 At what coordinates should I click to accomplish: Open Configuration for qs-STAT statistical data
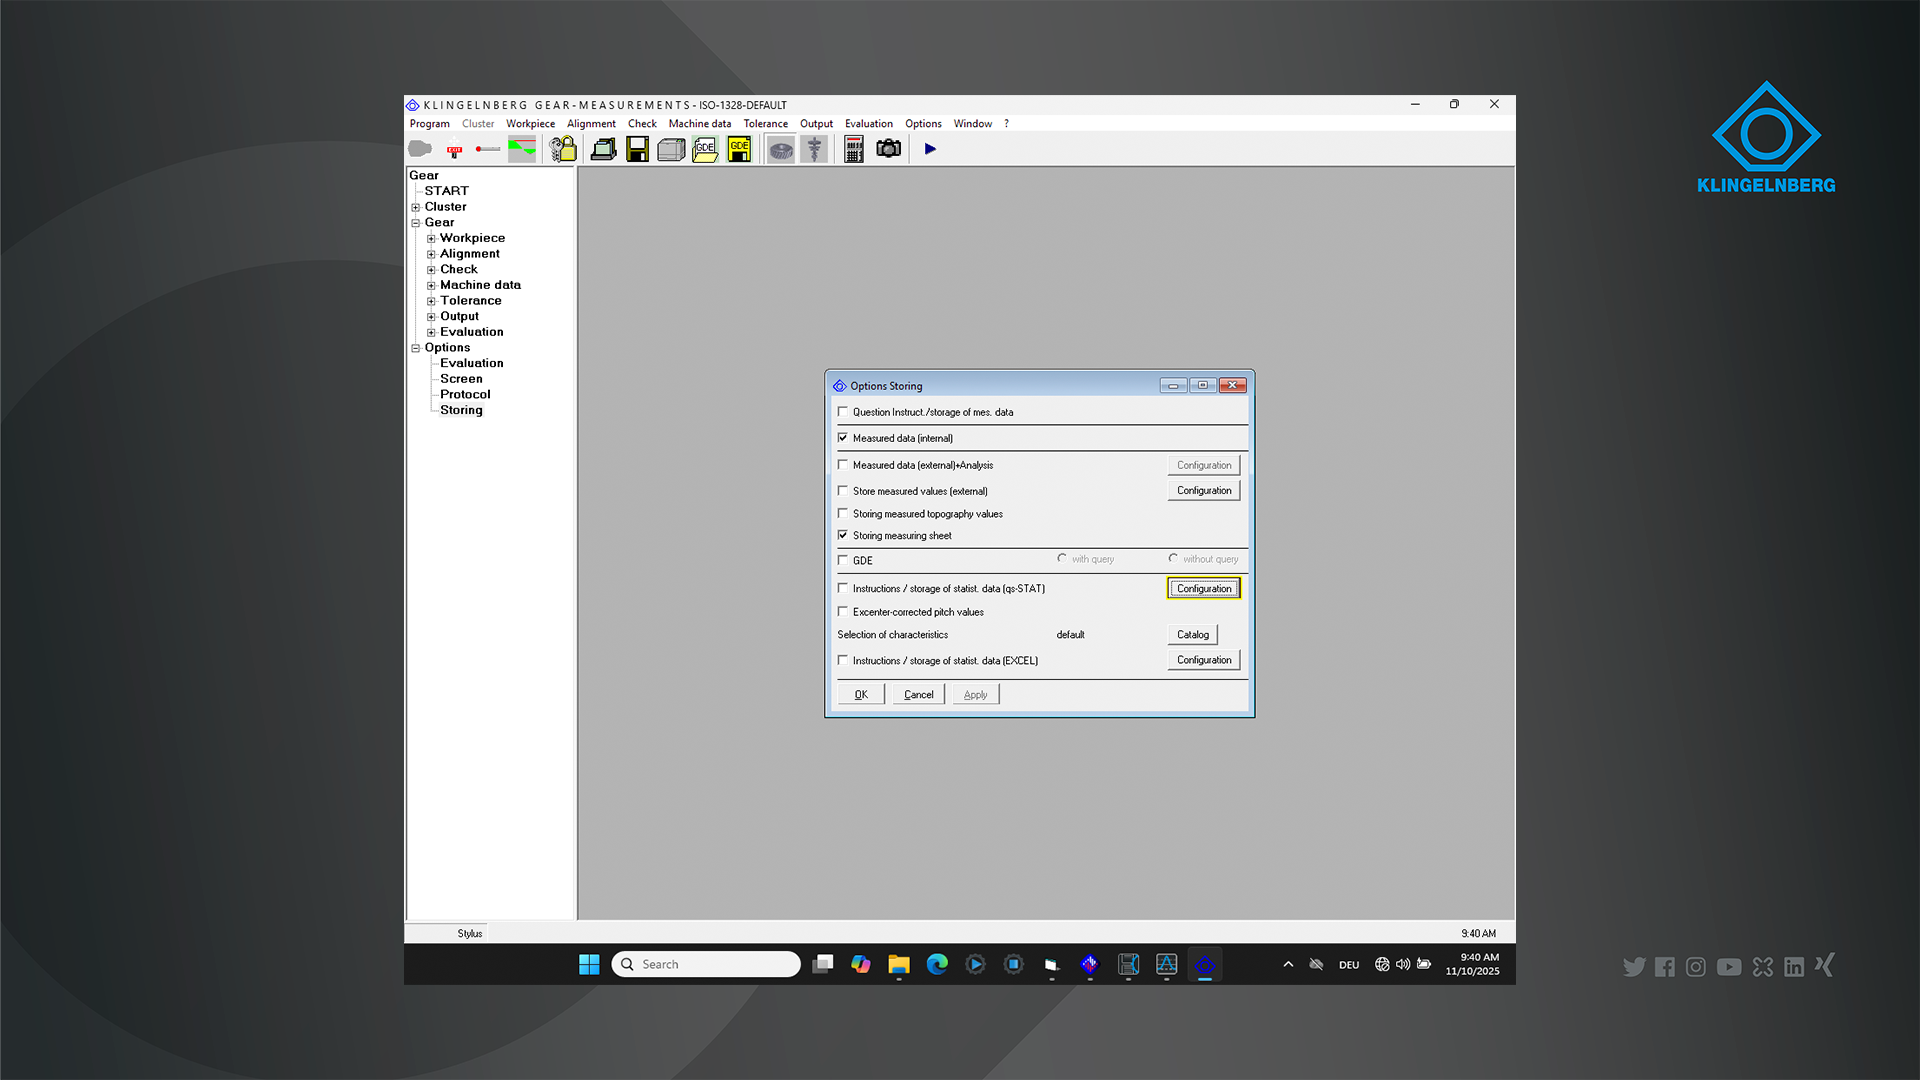[x=1204, y=589]
